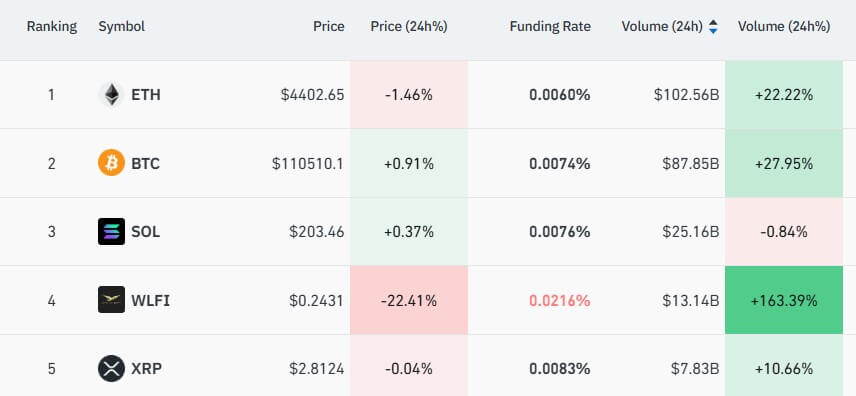Click ranking number 1 for ETH
856x396 pixels.
[51, 95]
